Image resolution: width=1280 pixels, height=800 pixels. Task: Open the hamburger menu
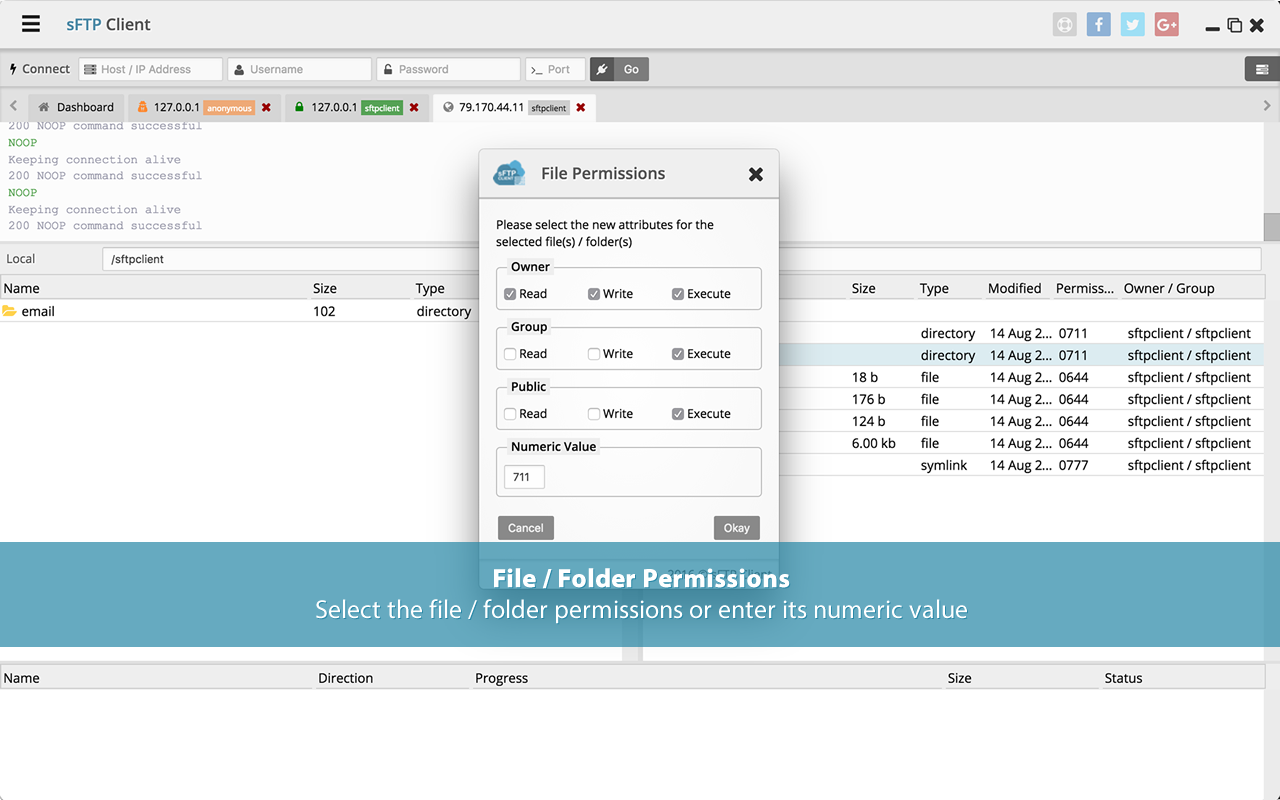click(x=30, y=24)
